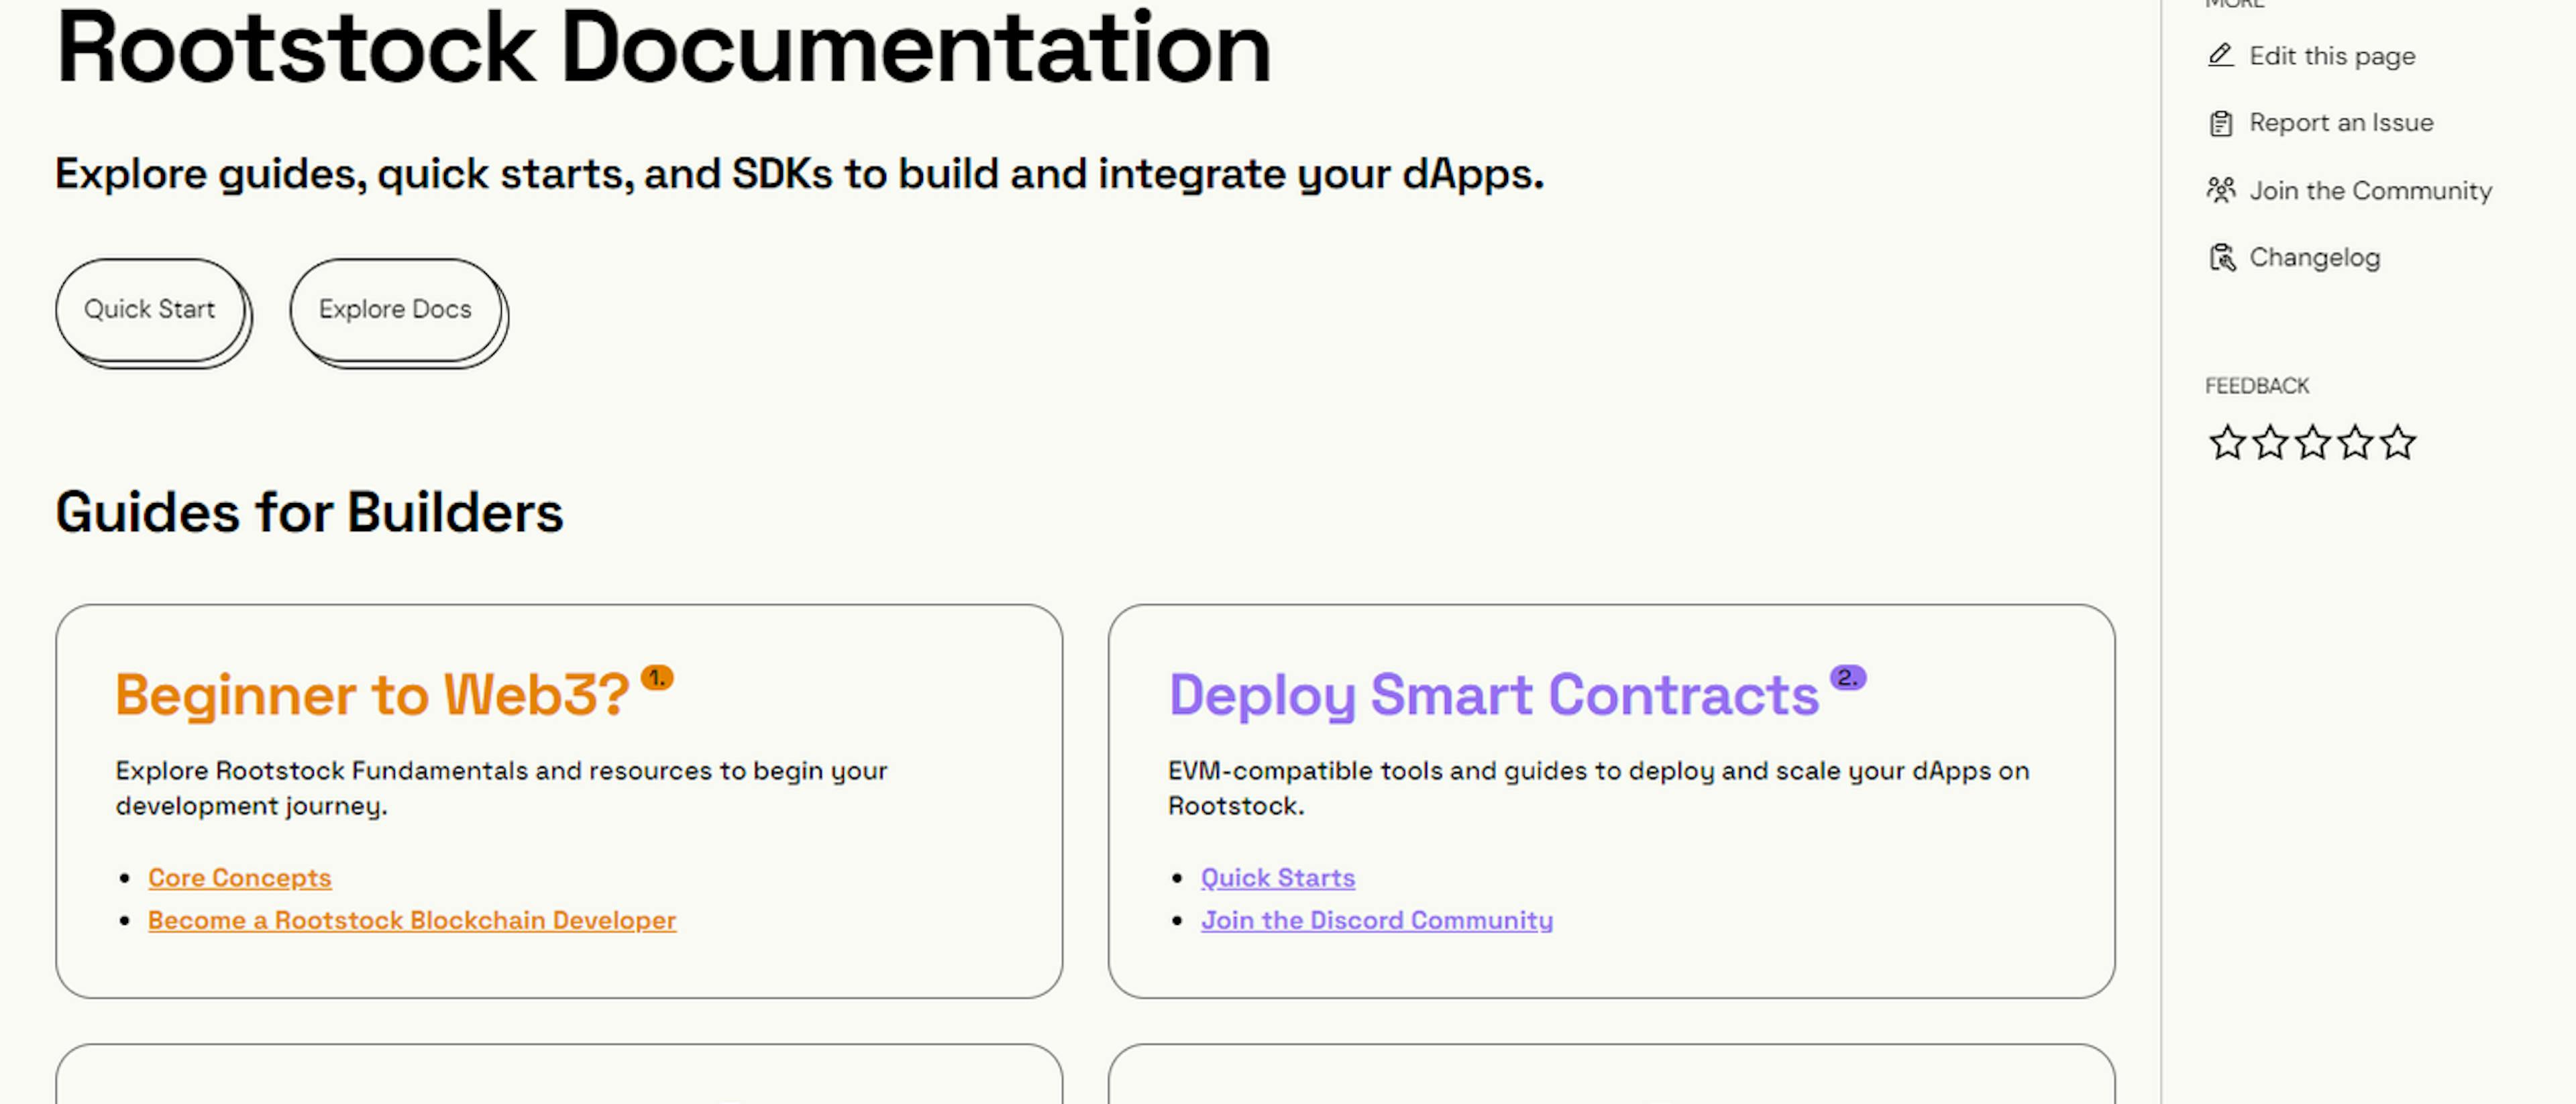The height and width of the screenshot is (1104, 2576).
Task: Click the Quick Start button
Action: (x=150, y=310)
